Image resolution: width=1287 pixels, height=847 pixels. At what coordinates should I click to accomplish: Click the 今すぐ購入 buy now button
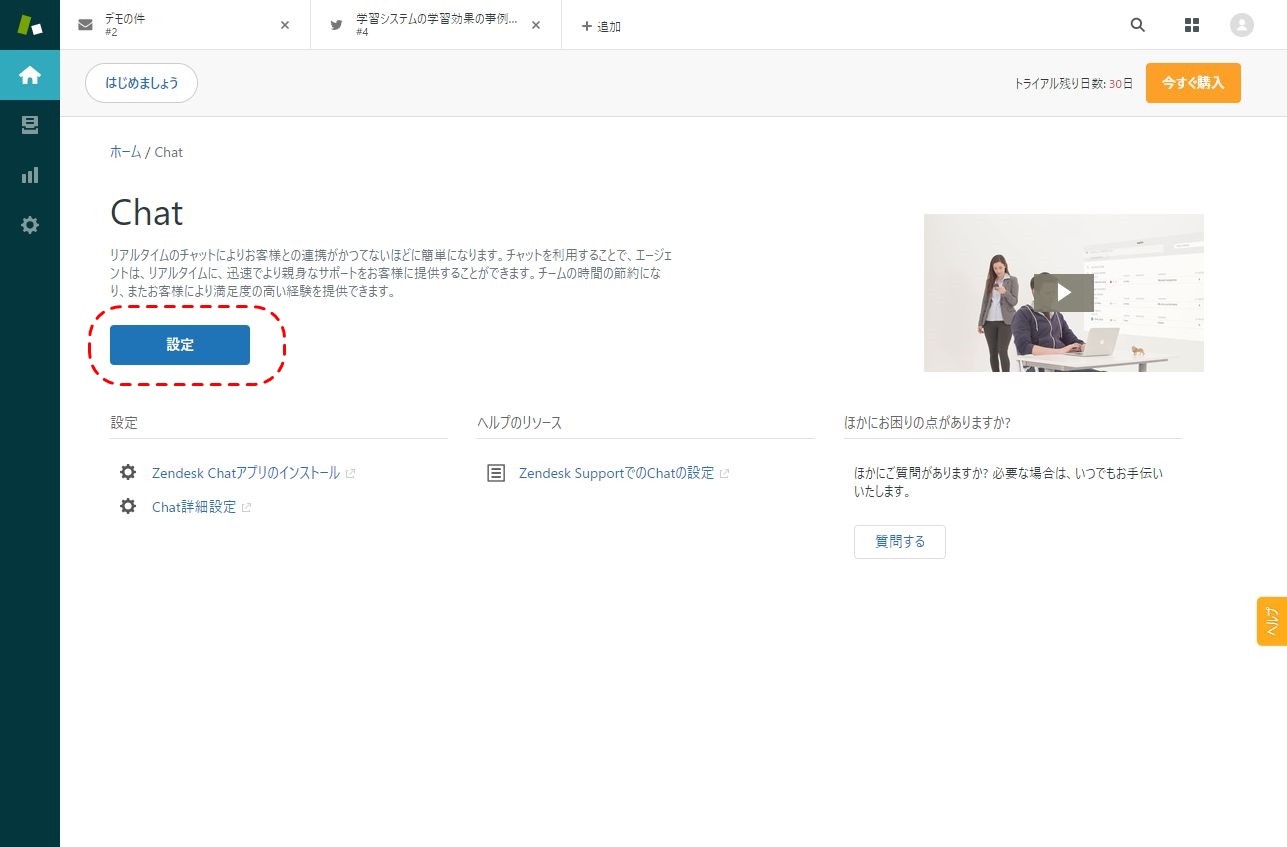1192,83
